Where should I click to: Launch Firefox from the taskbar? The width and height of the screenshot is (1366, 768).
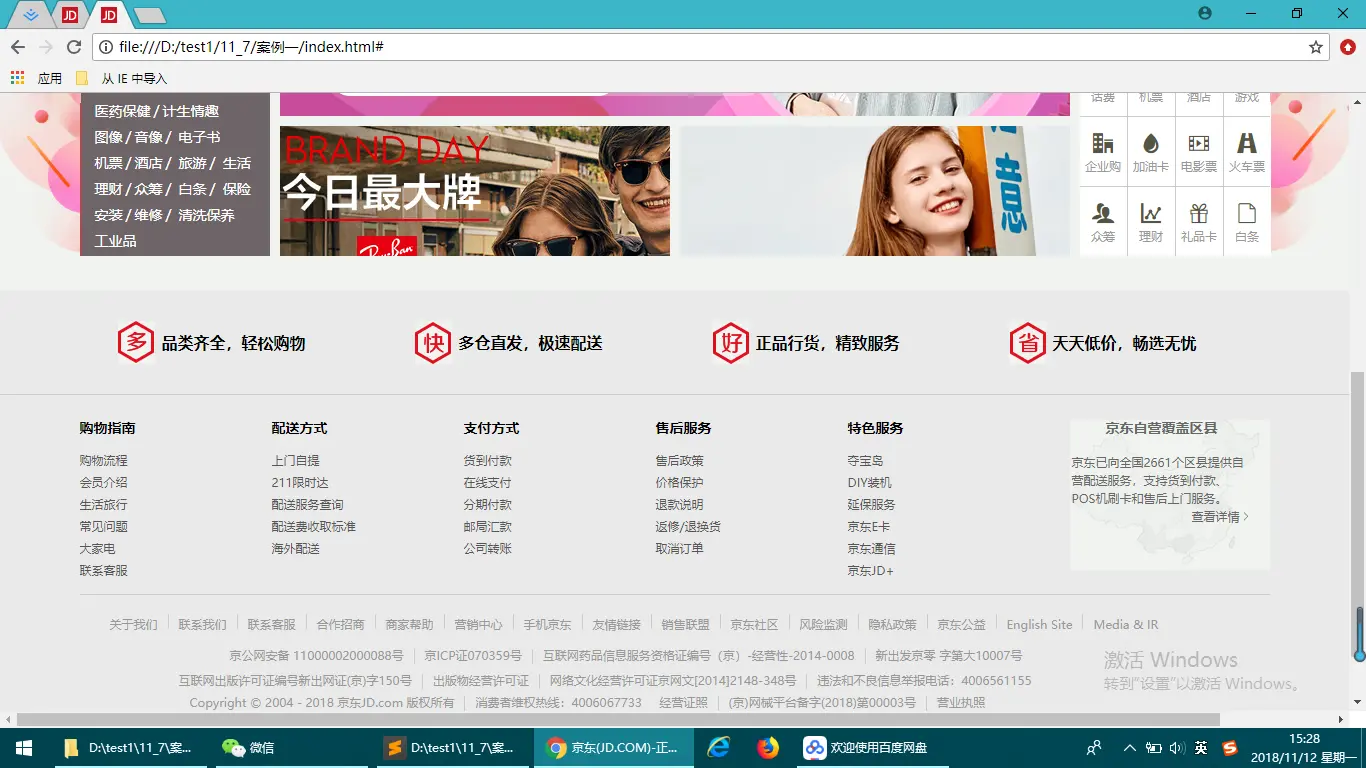767,747
